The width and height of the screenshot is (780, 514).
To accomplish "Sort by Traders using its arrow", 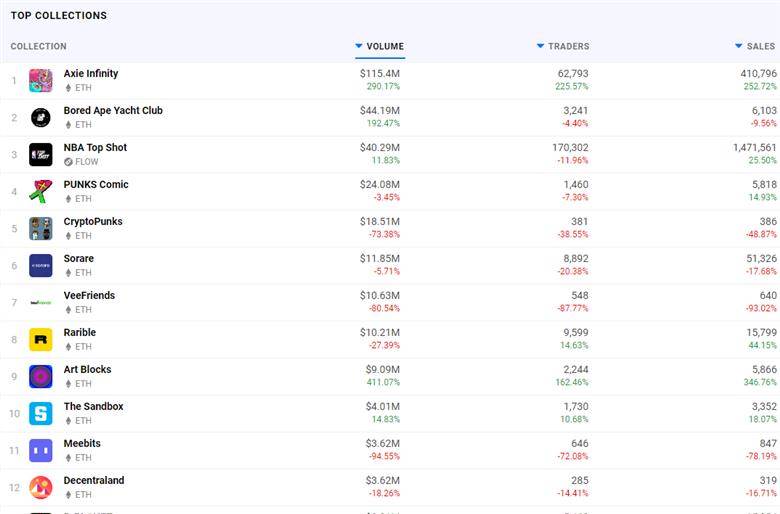I will [x=540, y=46].
